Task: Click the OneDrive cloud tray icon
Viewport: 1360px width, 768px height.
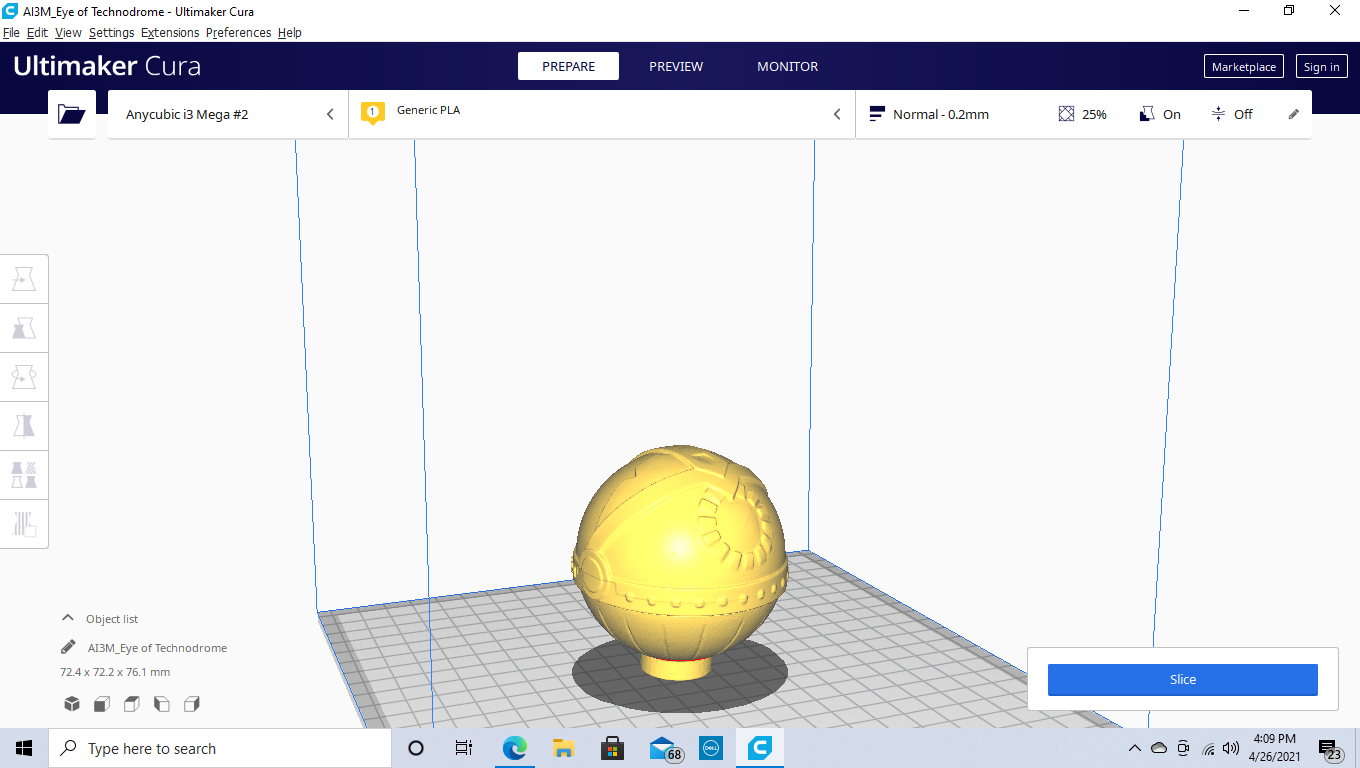Action: (x=1159, y=748)
